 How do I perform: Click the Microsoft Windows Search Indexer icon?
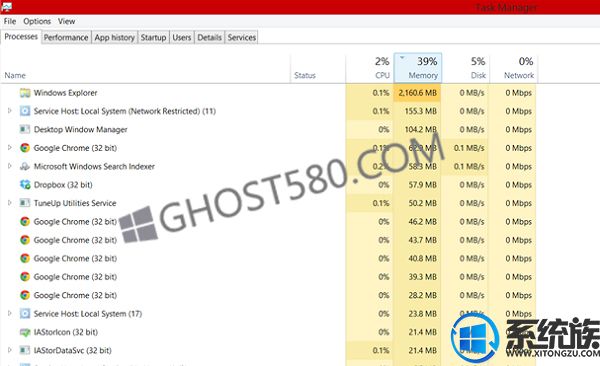[x=25, y=166]
